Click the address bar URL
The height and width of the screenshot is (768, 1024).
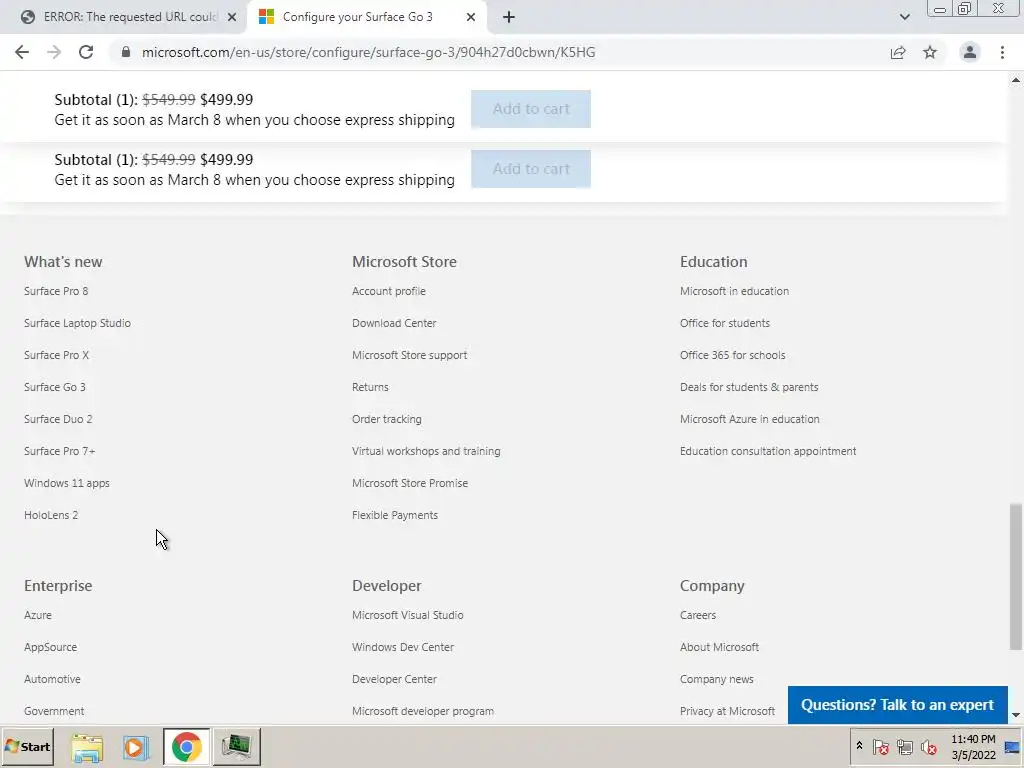[x=368, y=52]
